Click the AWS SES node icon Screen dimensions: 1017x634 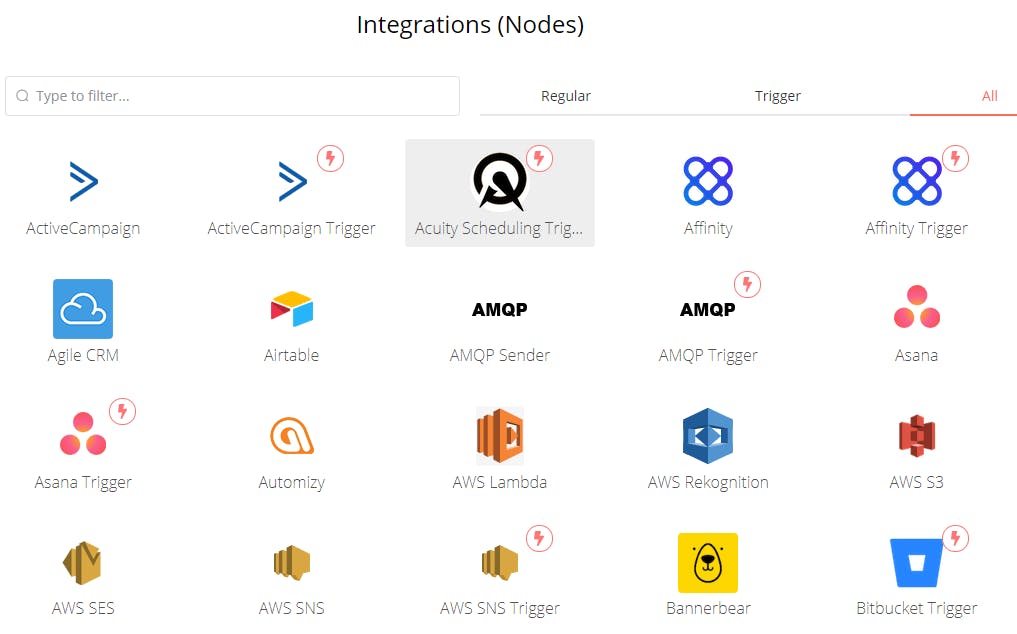83,562
